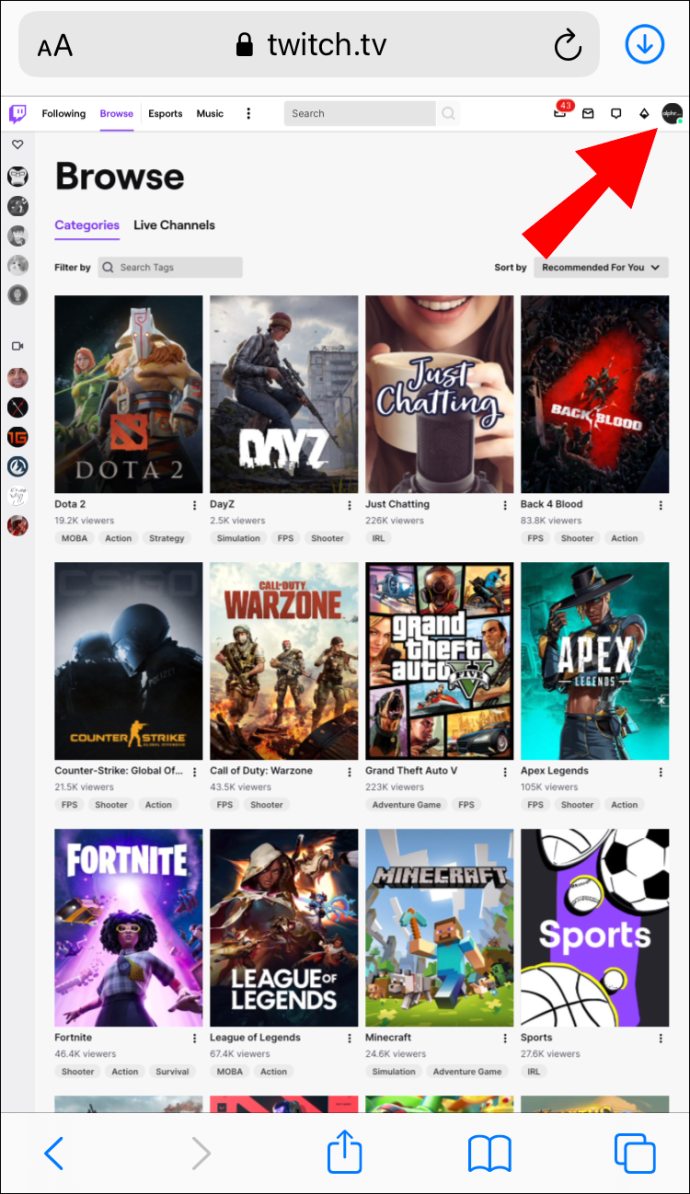This screenshot has width=690, height=1194.
Task: Open the notifications inbox icon
Action: pos(588,113)
